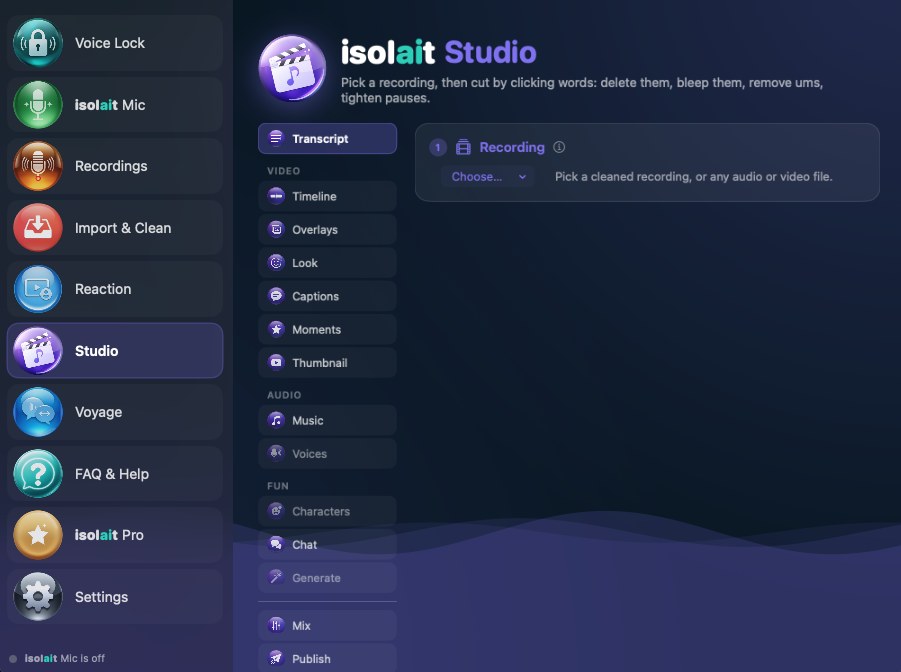The image size is (901, 672).
Task: Select the Transcript tab
Action: coord(328,139)
